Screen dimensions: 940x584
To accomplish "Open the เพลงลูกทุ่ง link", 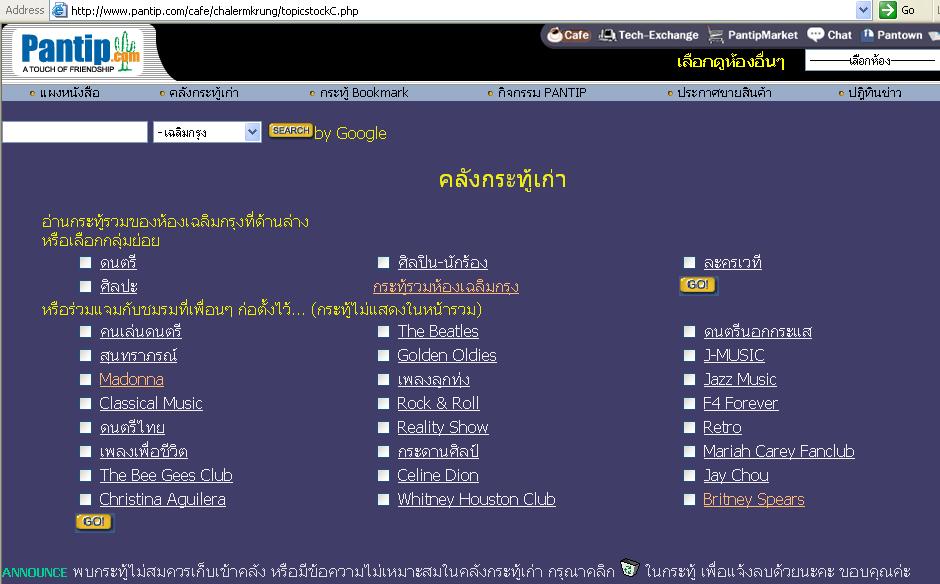I will [433, 380].
